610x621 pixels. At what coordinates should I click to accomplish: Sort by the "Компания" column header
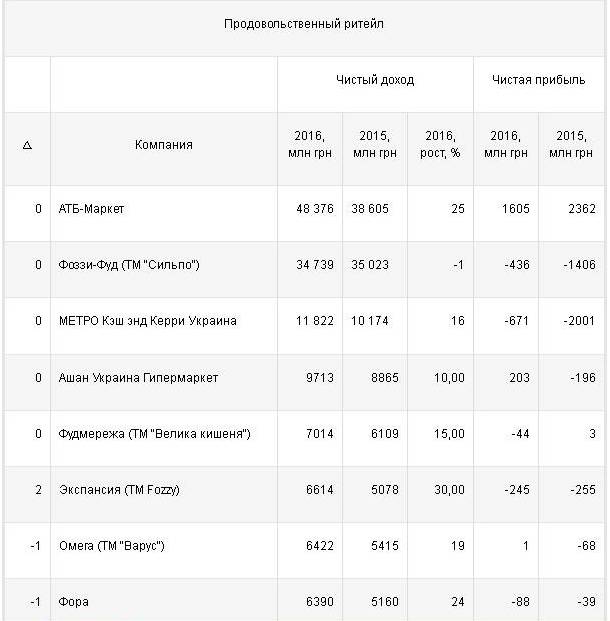(164, 145)
